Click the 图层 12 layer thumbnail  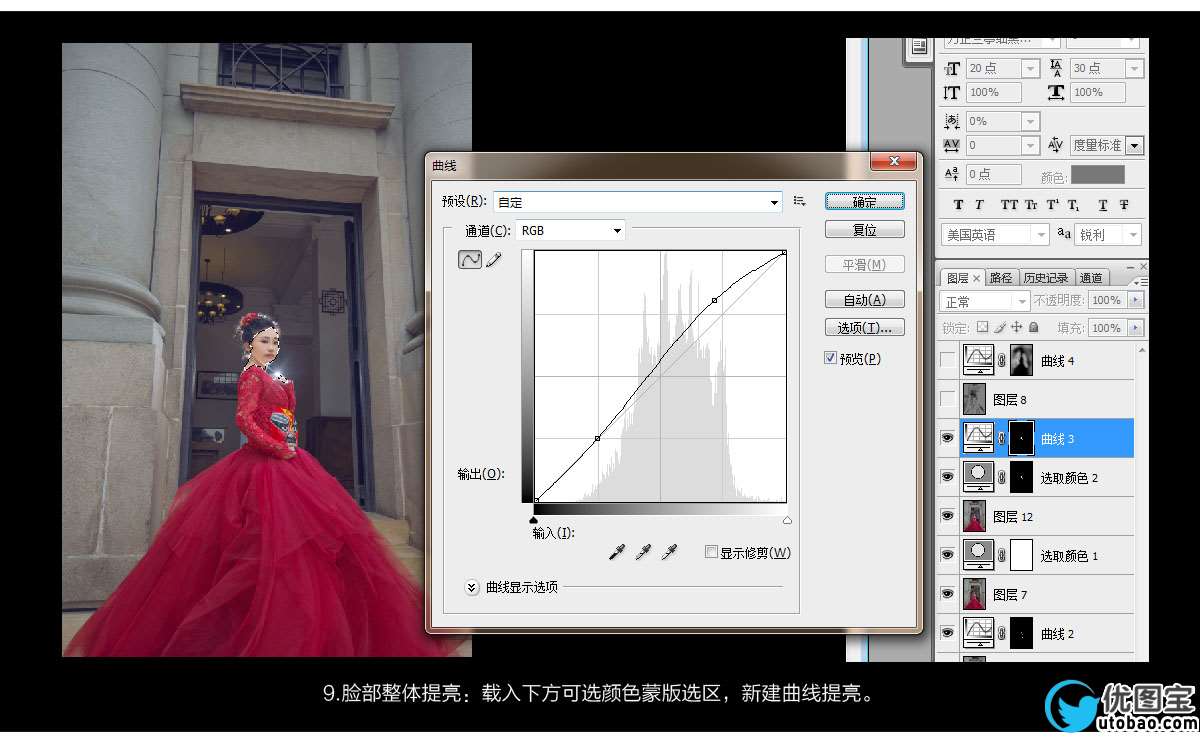pyautogui.click(x=973, y=516)
